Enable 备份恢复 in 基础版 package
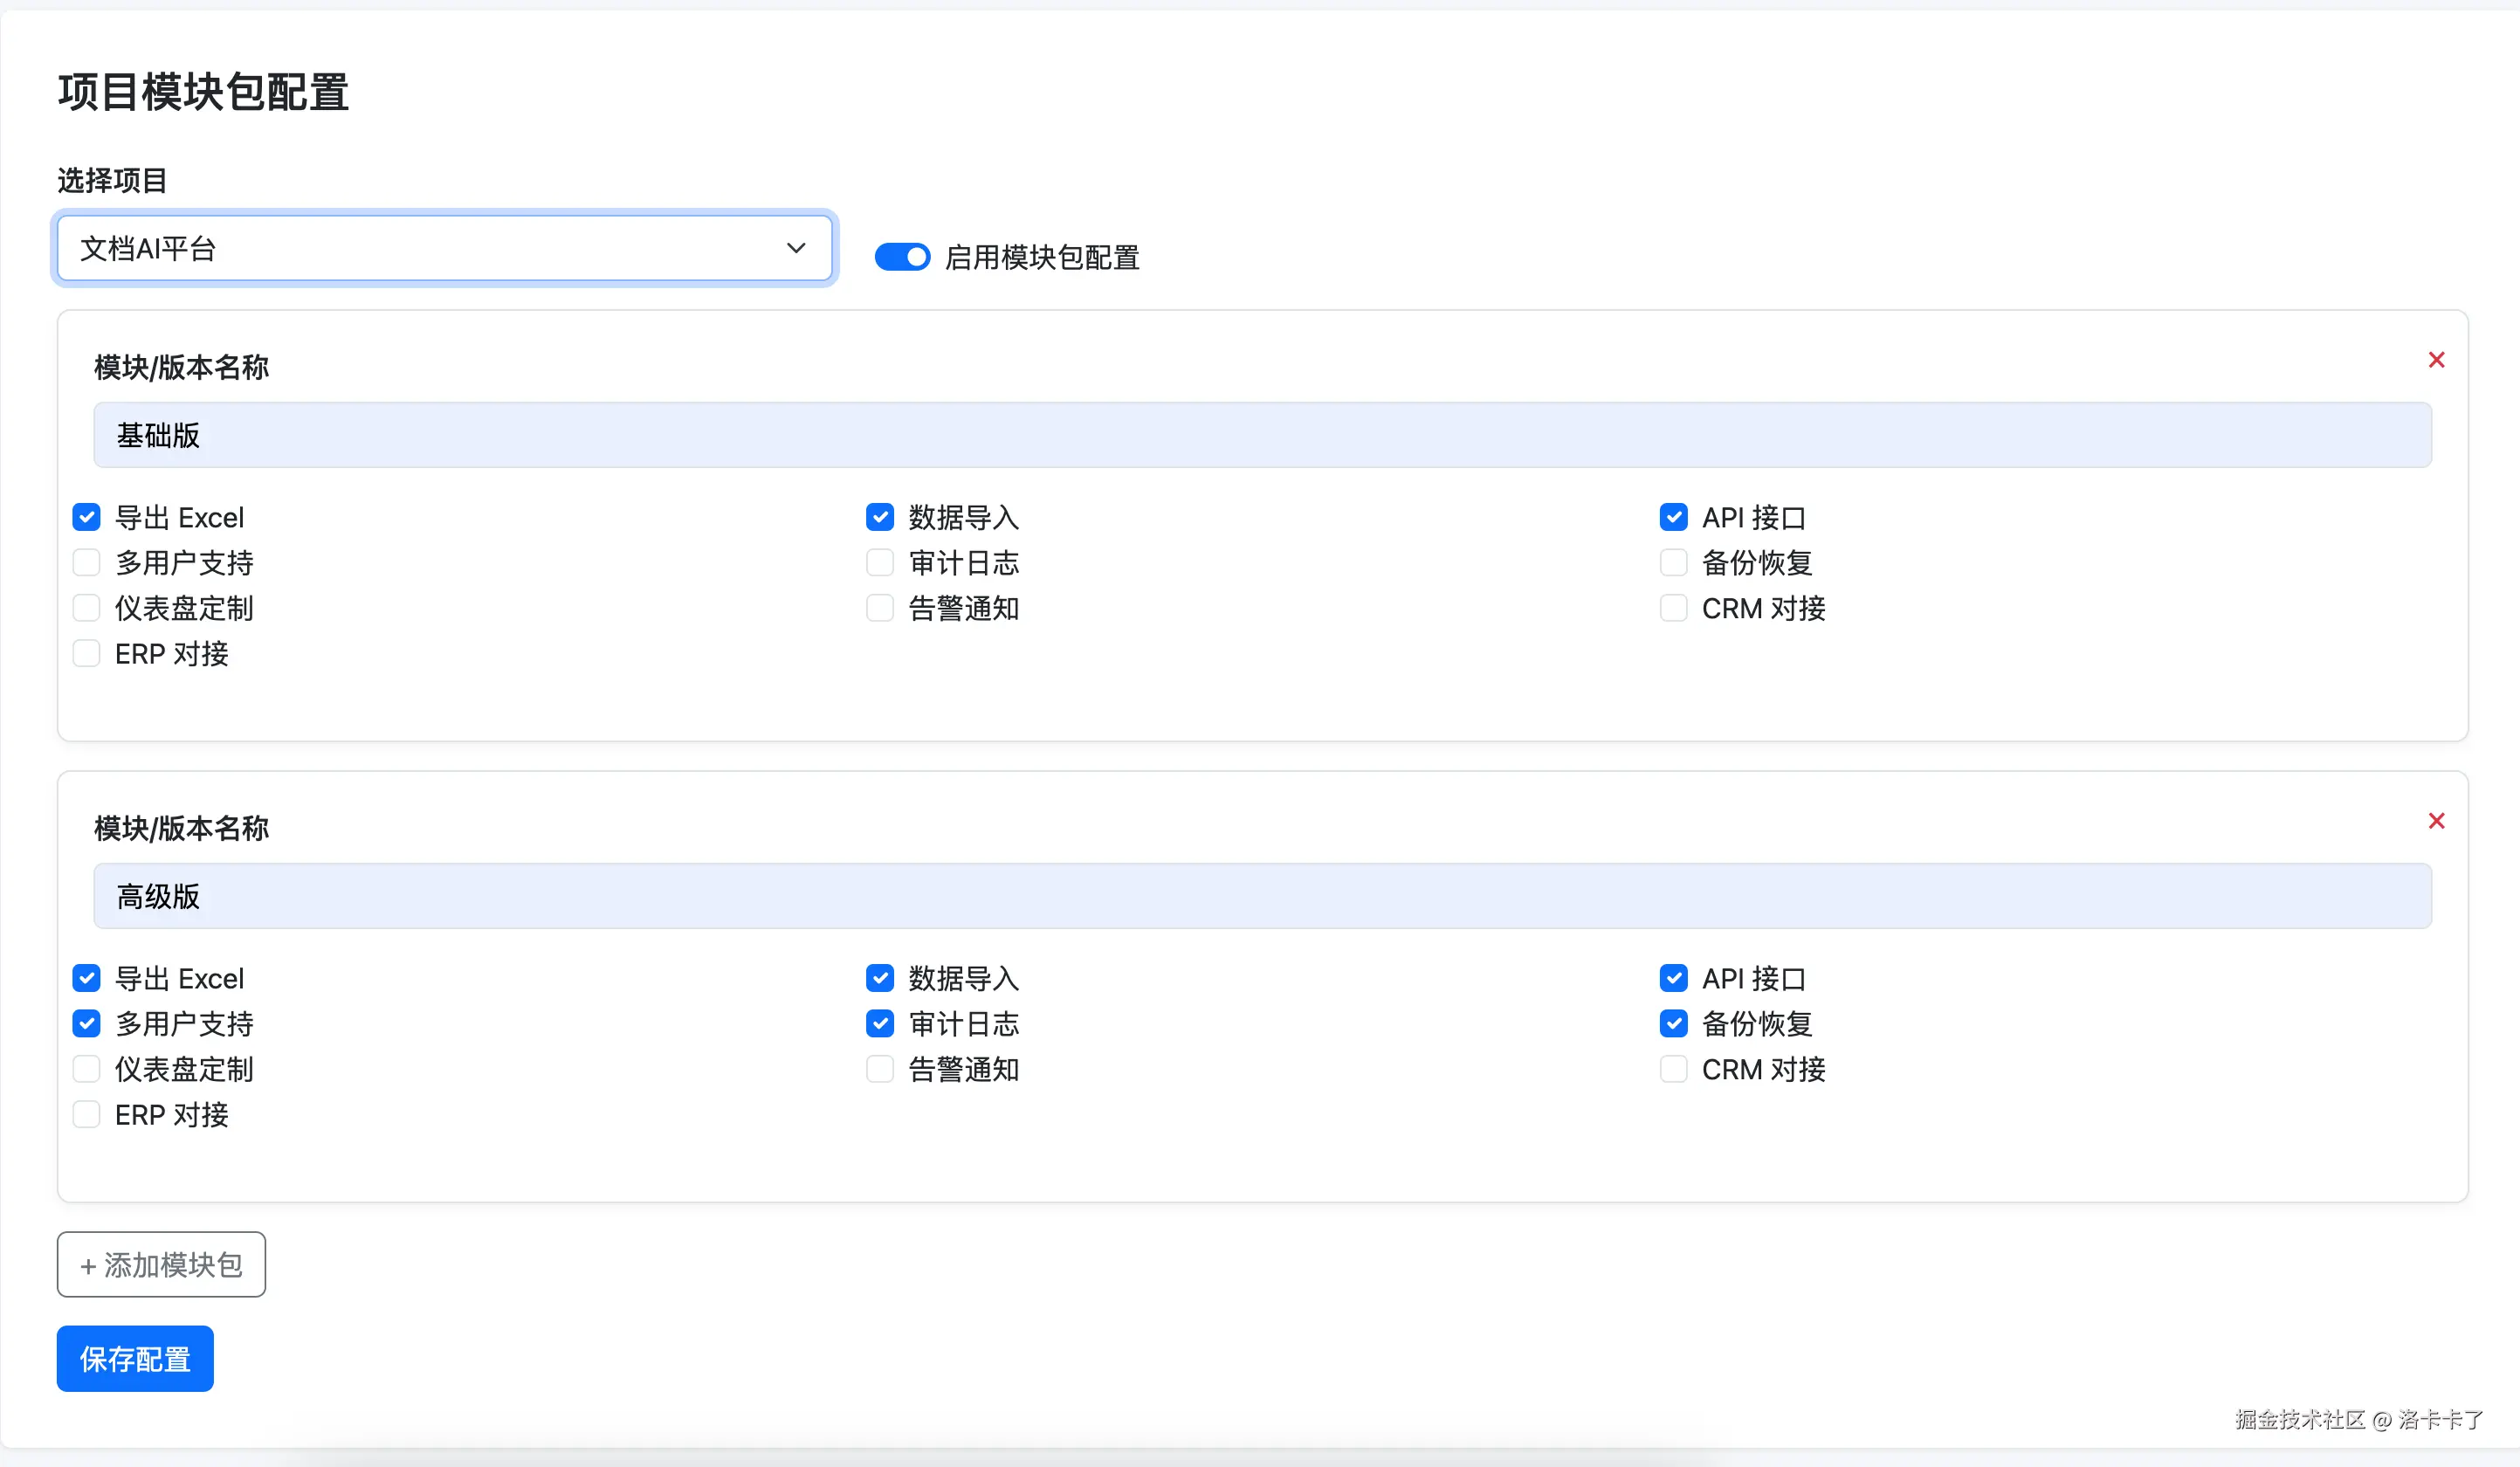 pyautogui.click(x=1673, y=563)
